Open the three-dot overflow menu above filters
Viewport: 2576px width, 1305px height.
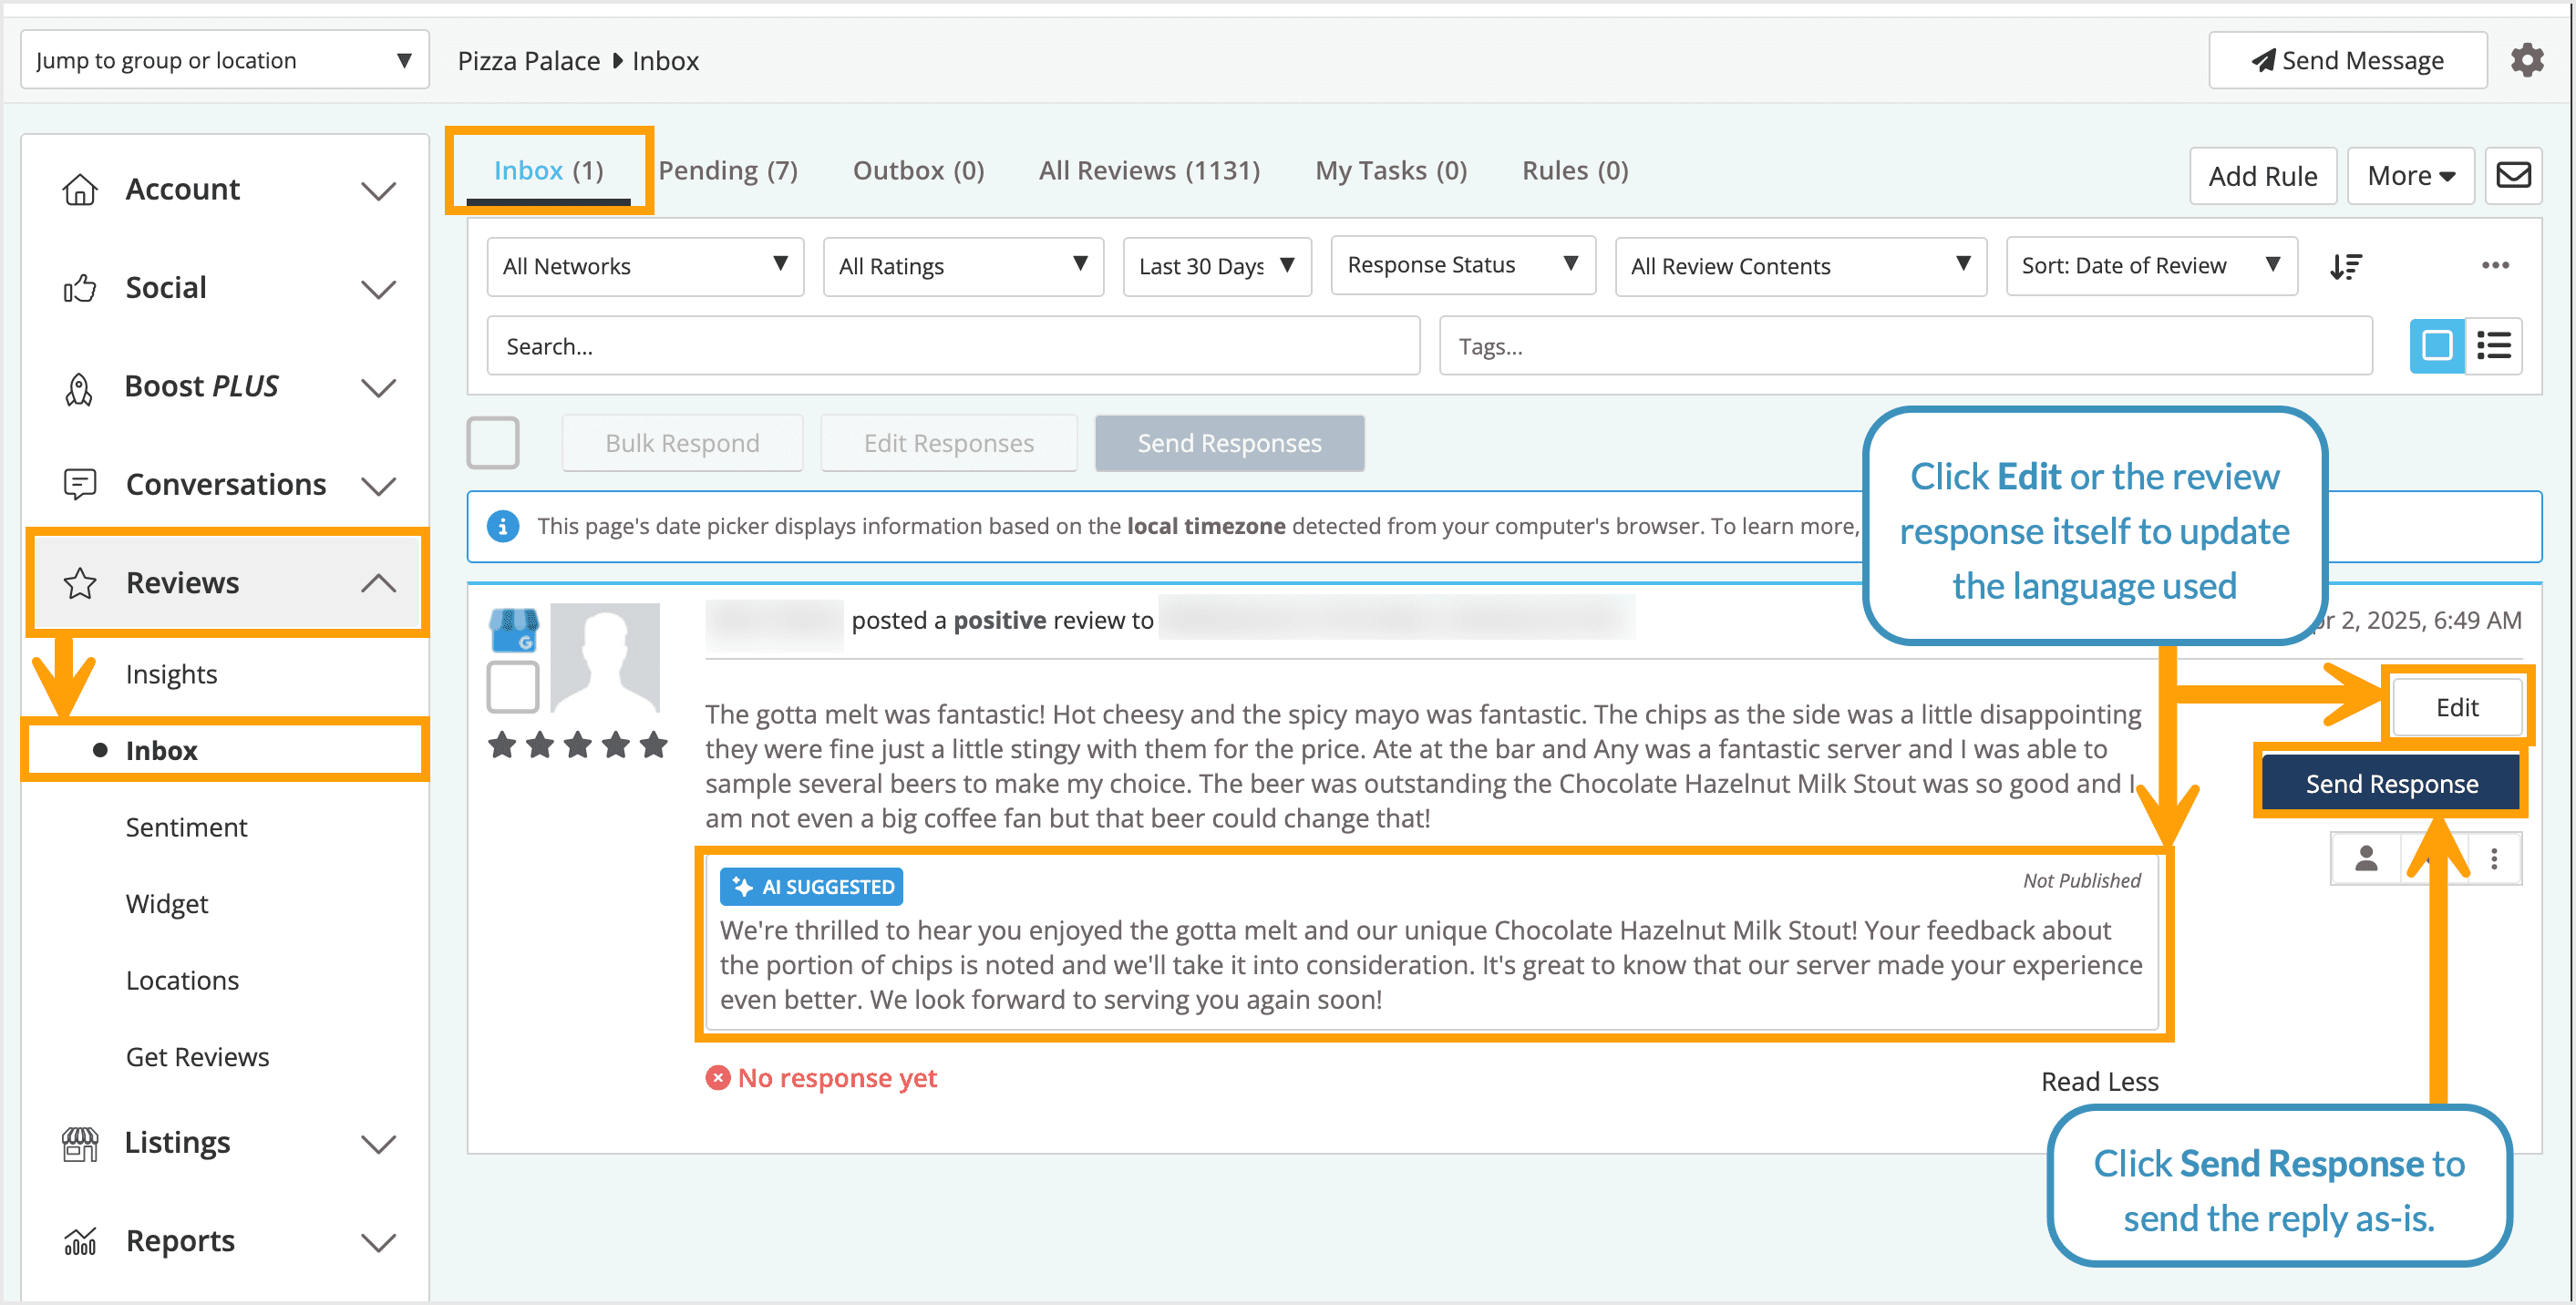(2495, 265)
